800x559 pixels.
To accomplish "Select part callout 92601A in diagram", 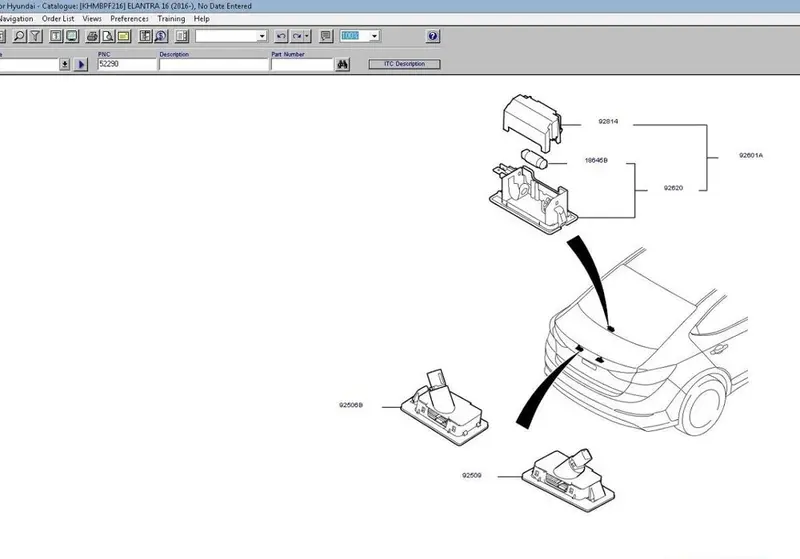I will (x=751, y=155).
